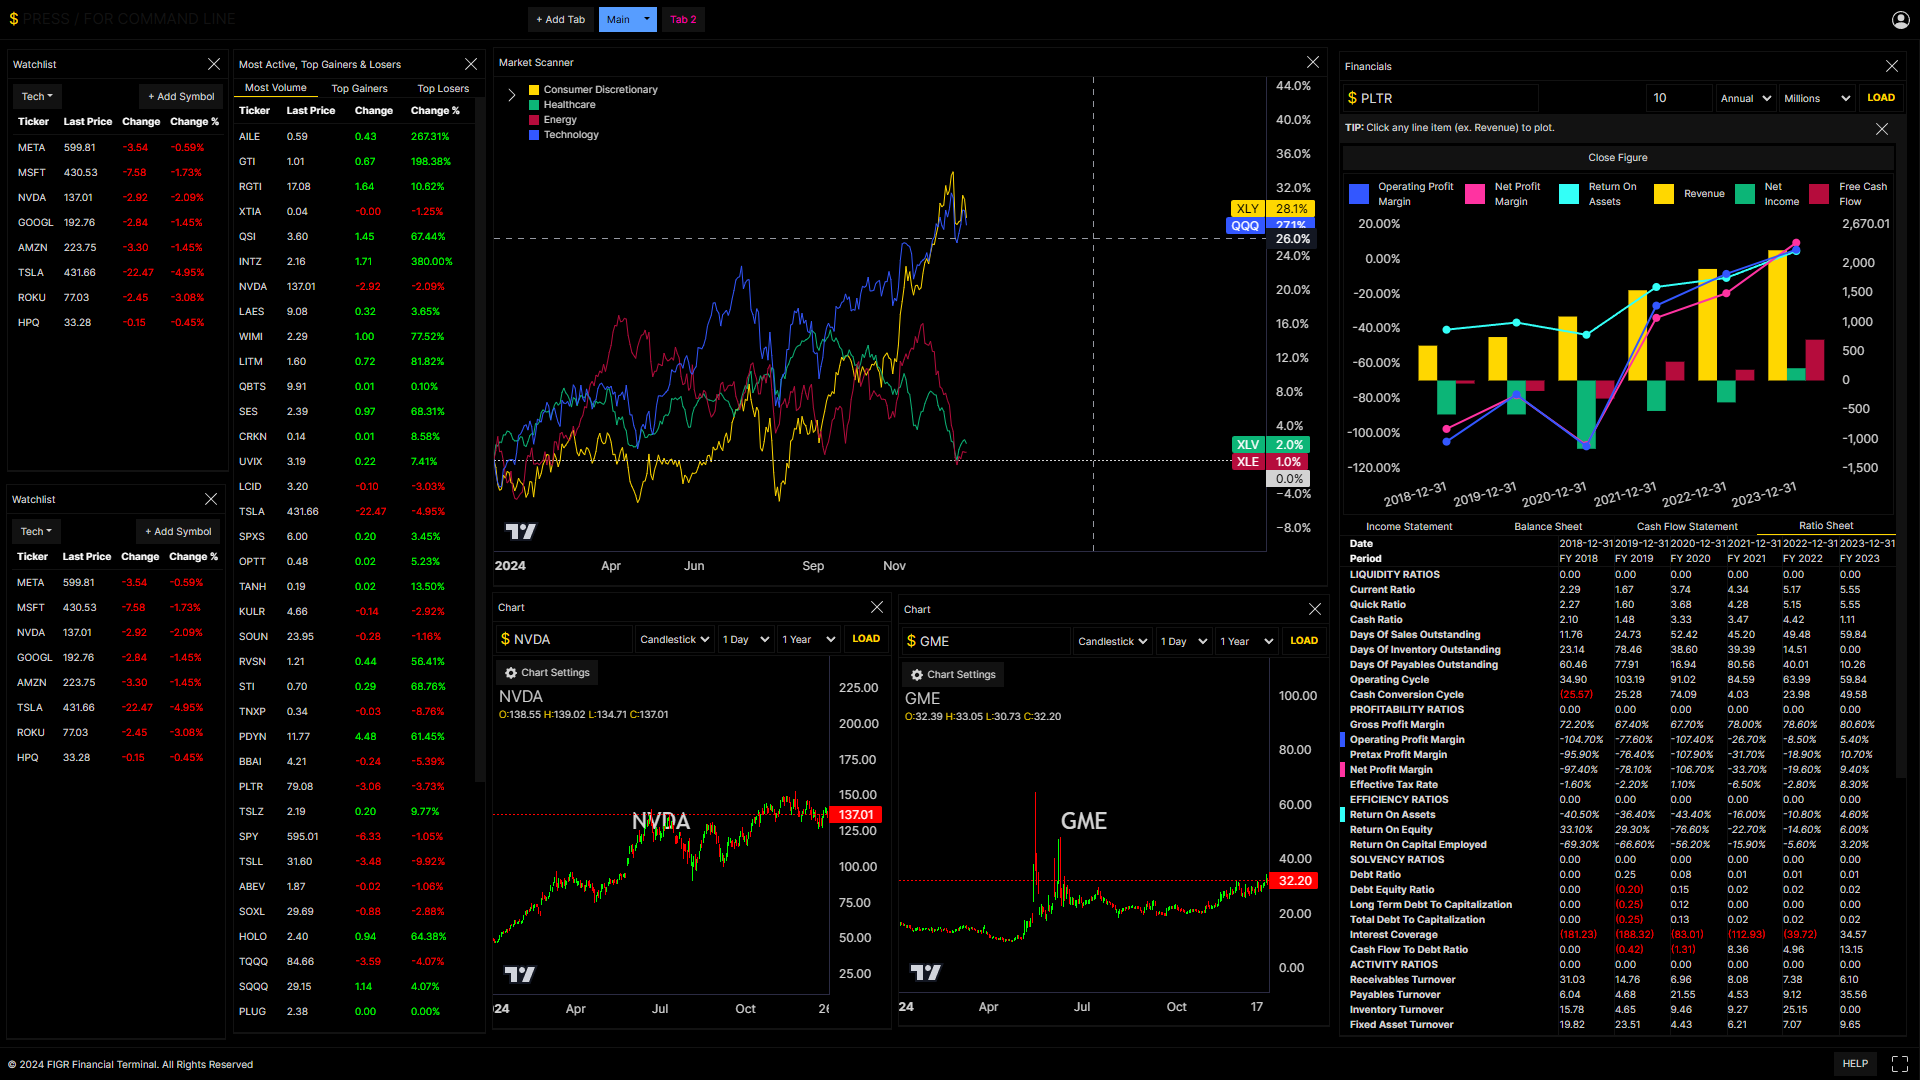
Task: Switch to Top Gainers tab
Action: pos(359,89)
